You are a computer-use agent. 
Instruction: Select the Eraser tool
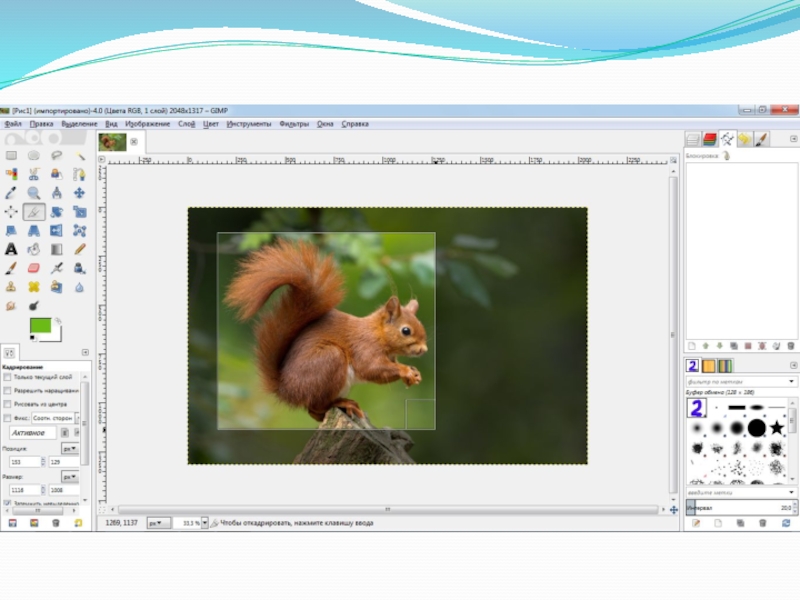click(x=34, y=268)
